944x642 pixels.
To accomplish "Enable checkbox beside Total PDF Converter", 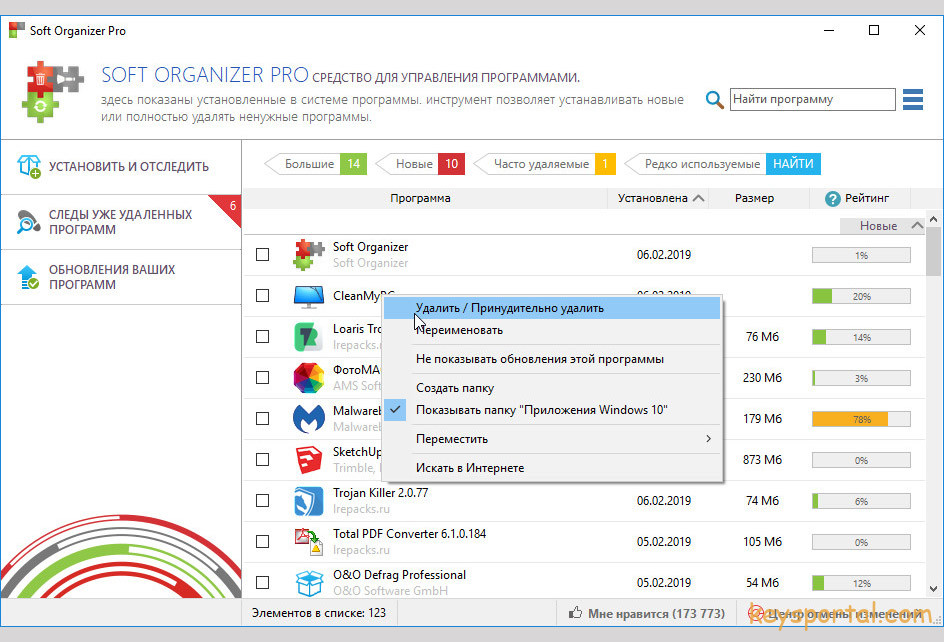I will [263, 542].
